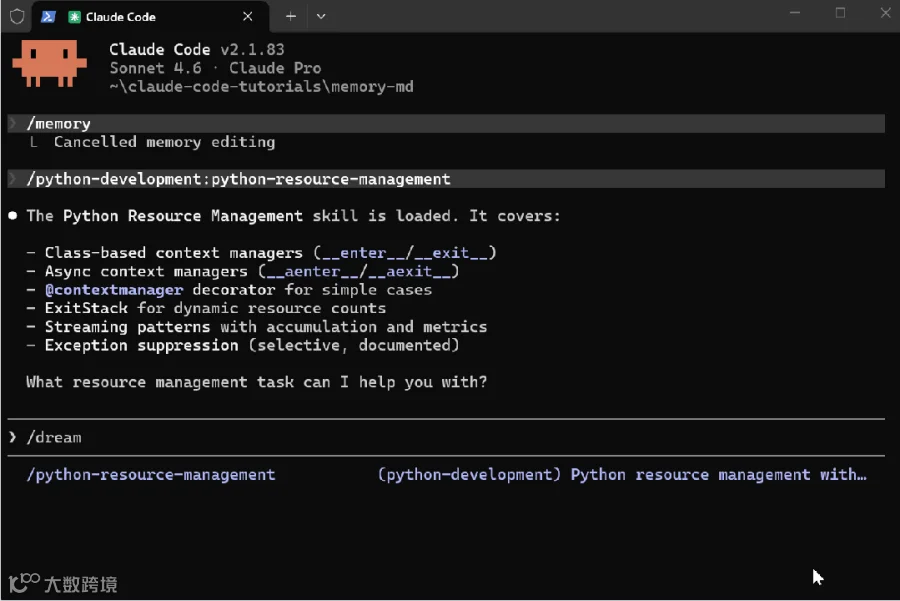Screen dimensions: 900x601
Task: Maximize the terminal window
Action: coord(840,13)
